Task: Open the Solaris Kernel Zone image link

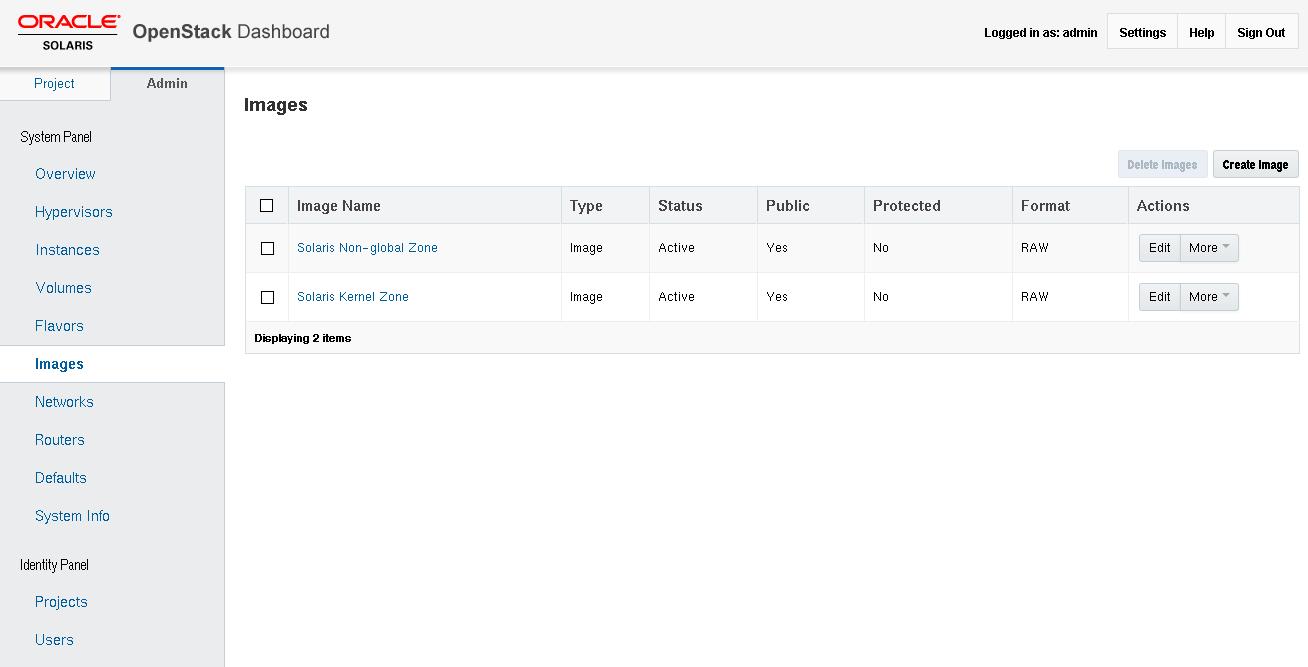Action: tap(352, 297)
